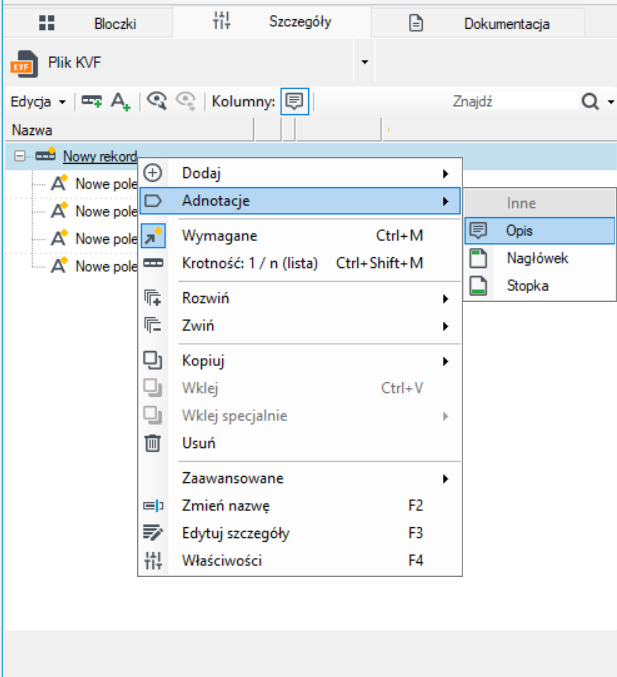Click the expand-all icon beside Rozwiń
This screenshot has width=617, height=677.
pos(152,298)
